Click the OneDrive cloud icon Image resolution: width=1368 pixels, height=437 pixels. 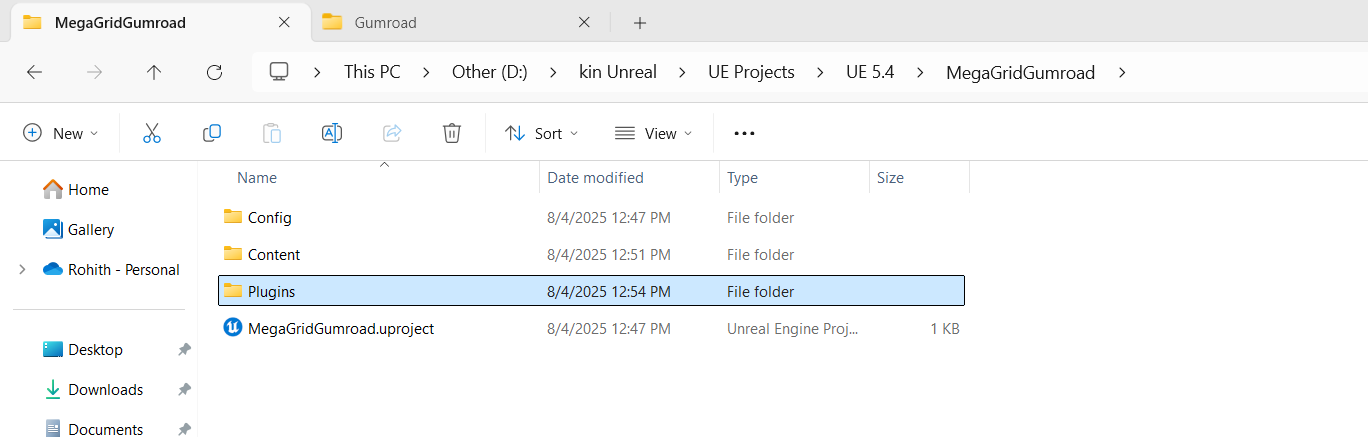click(53, 269)
